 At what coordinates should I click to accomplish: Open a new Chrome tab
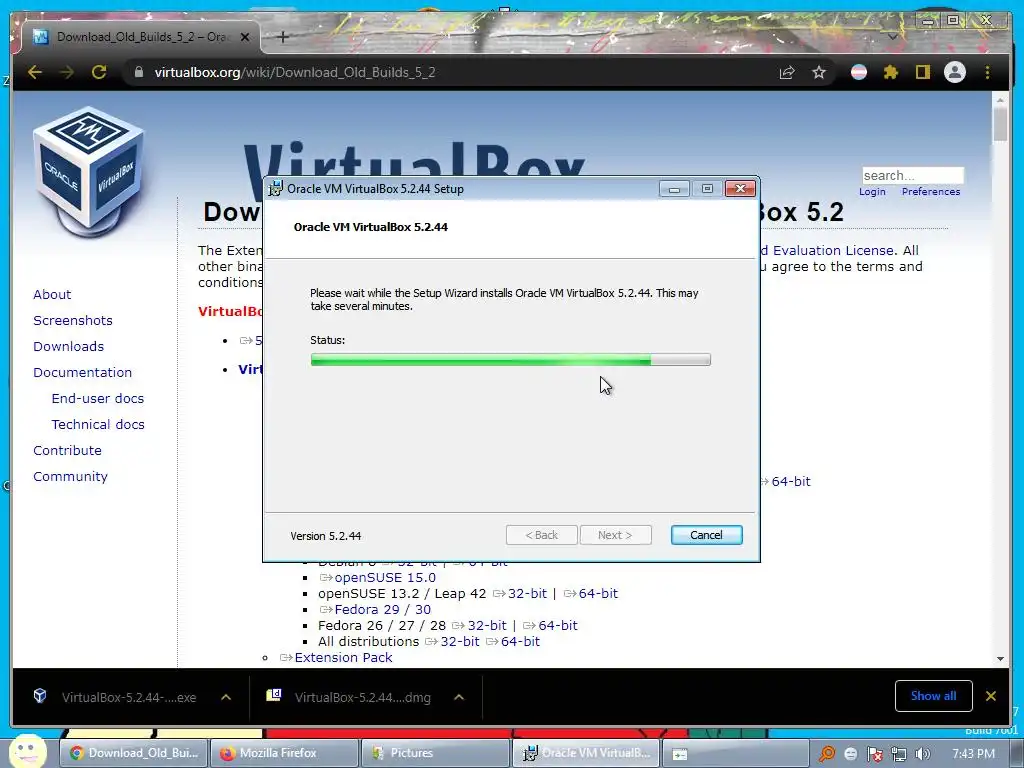[x=283, y=37]
